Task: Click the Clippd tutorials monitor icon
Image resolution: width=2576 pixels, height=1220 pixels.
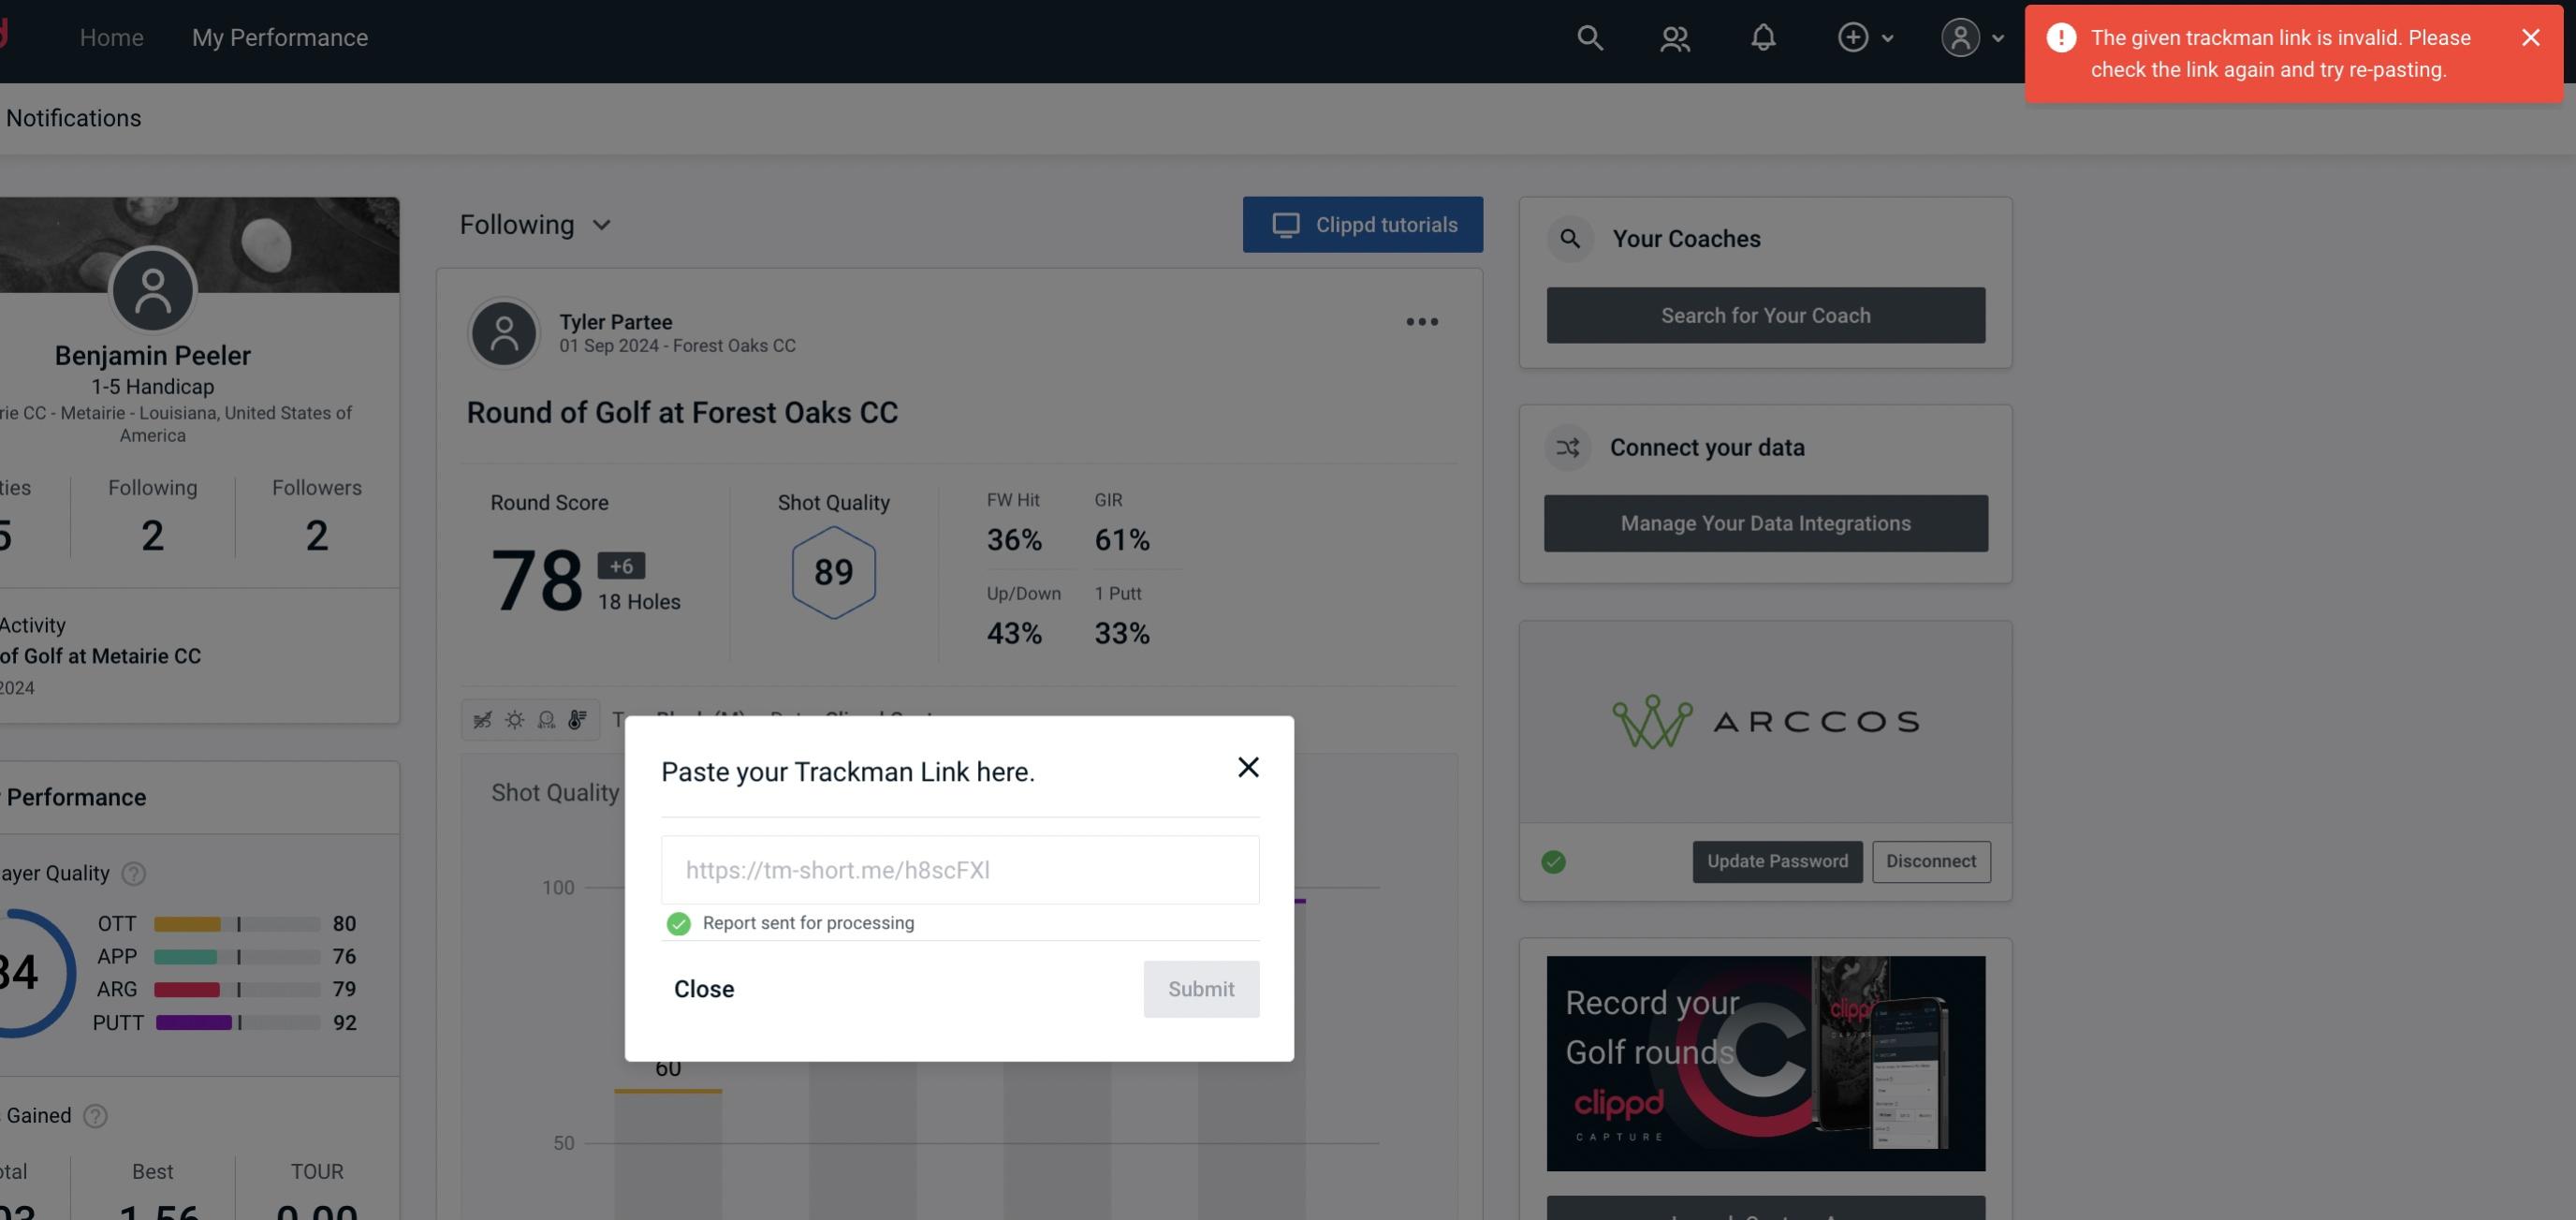Action: (x=1284, y=224)
